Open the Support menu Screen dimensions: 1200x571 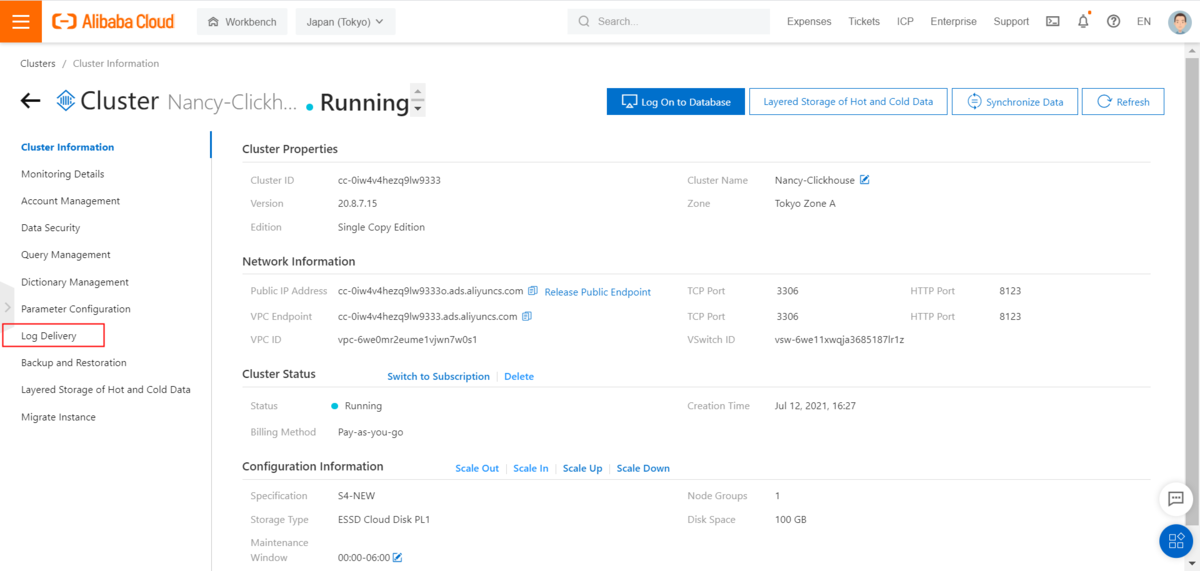pyautogui.click(x=1011, y=21)
